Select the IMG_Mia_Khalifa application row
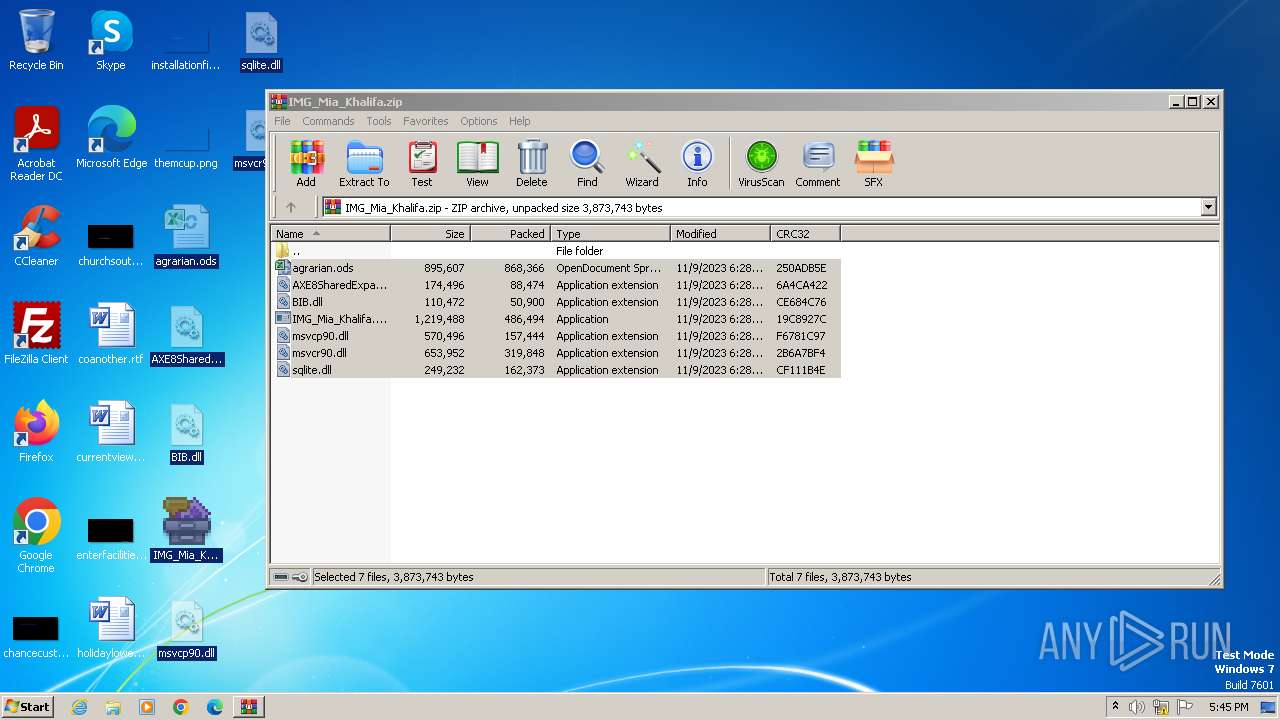Viewport: 1280px width, 720px height. coord(555,319)
